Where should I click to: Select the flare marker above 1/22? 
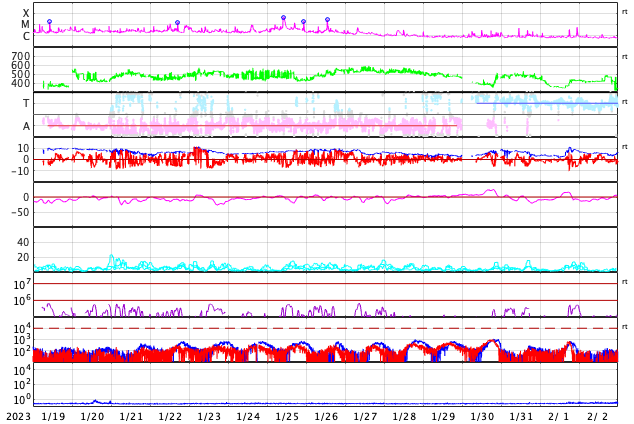(x=178, y=23)
